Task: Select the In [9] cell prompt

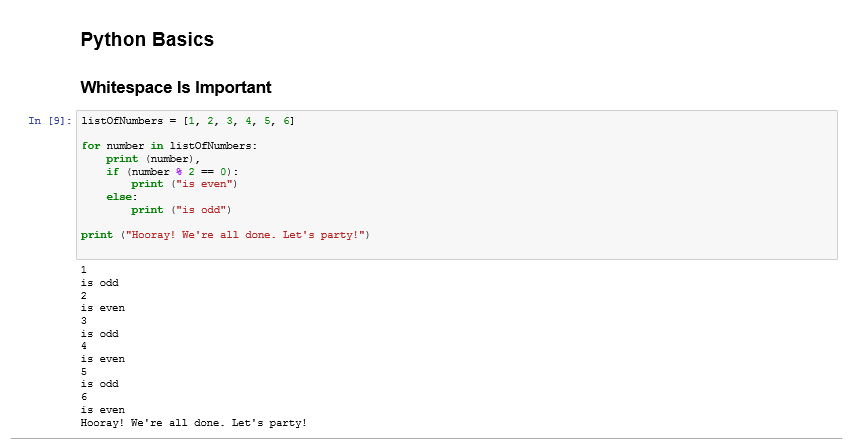Action: click(x=50, y=121)
